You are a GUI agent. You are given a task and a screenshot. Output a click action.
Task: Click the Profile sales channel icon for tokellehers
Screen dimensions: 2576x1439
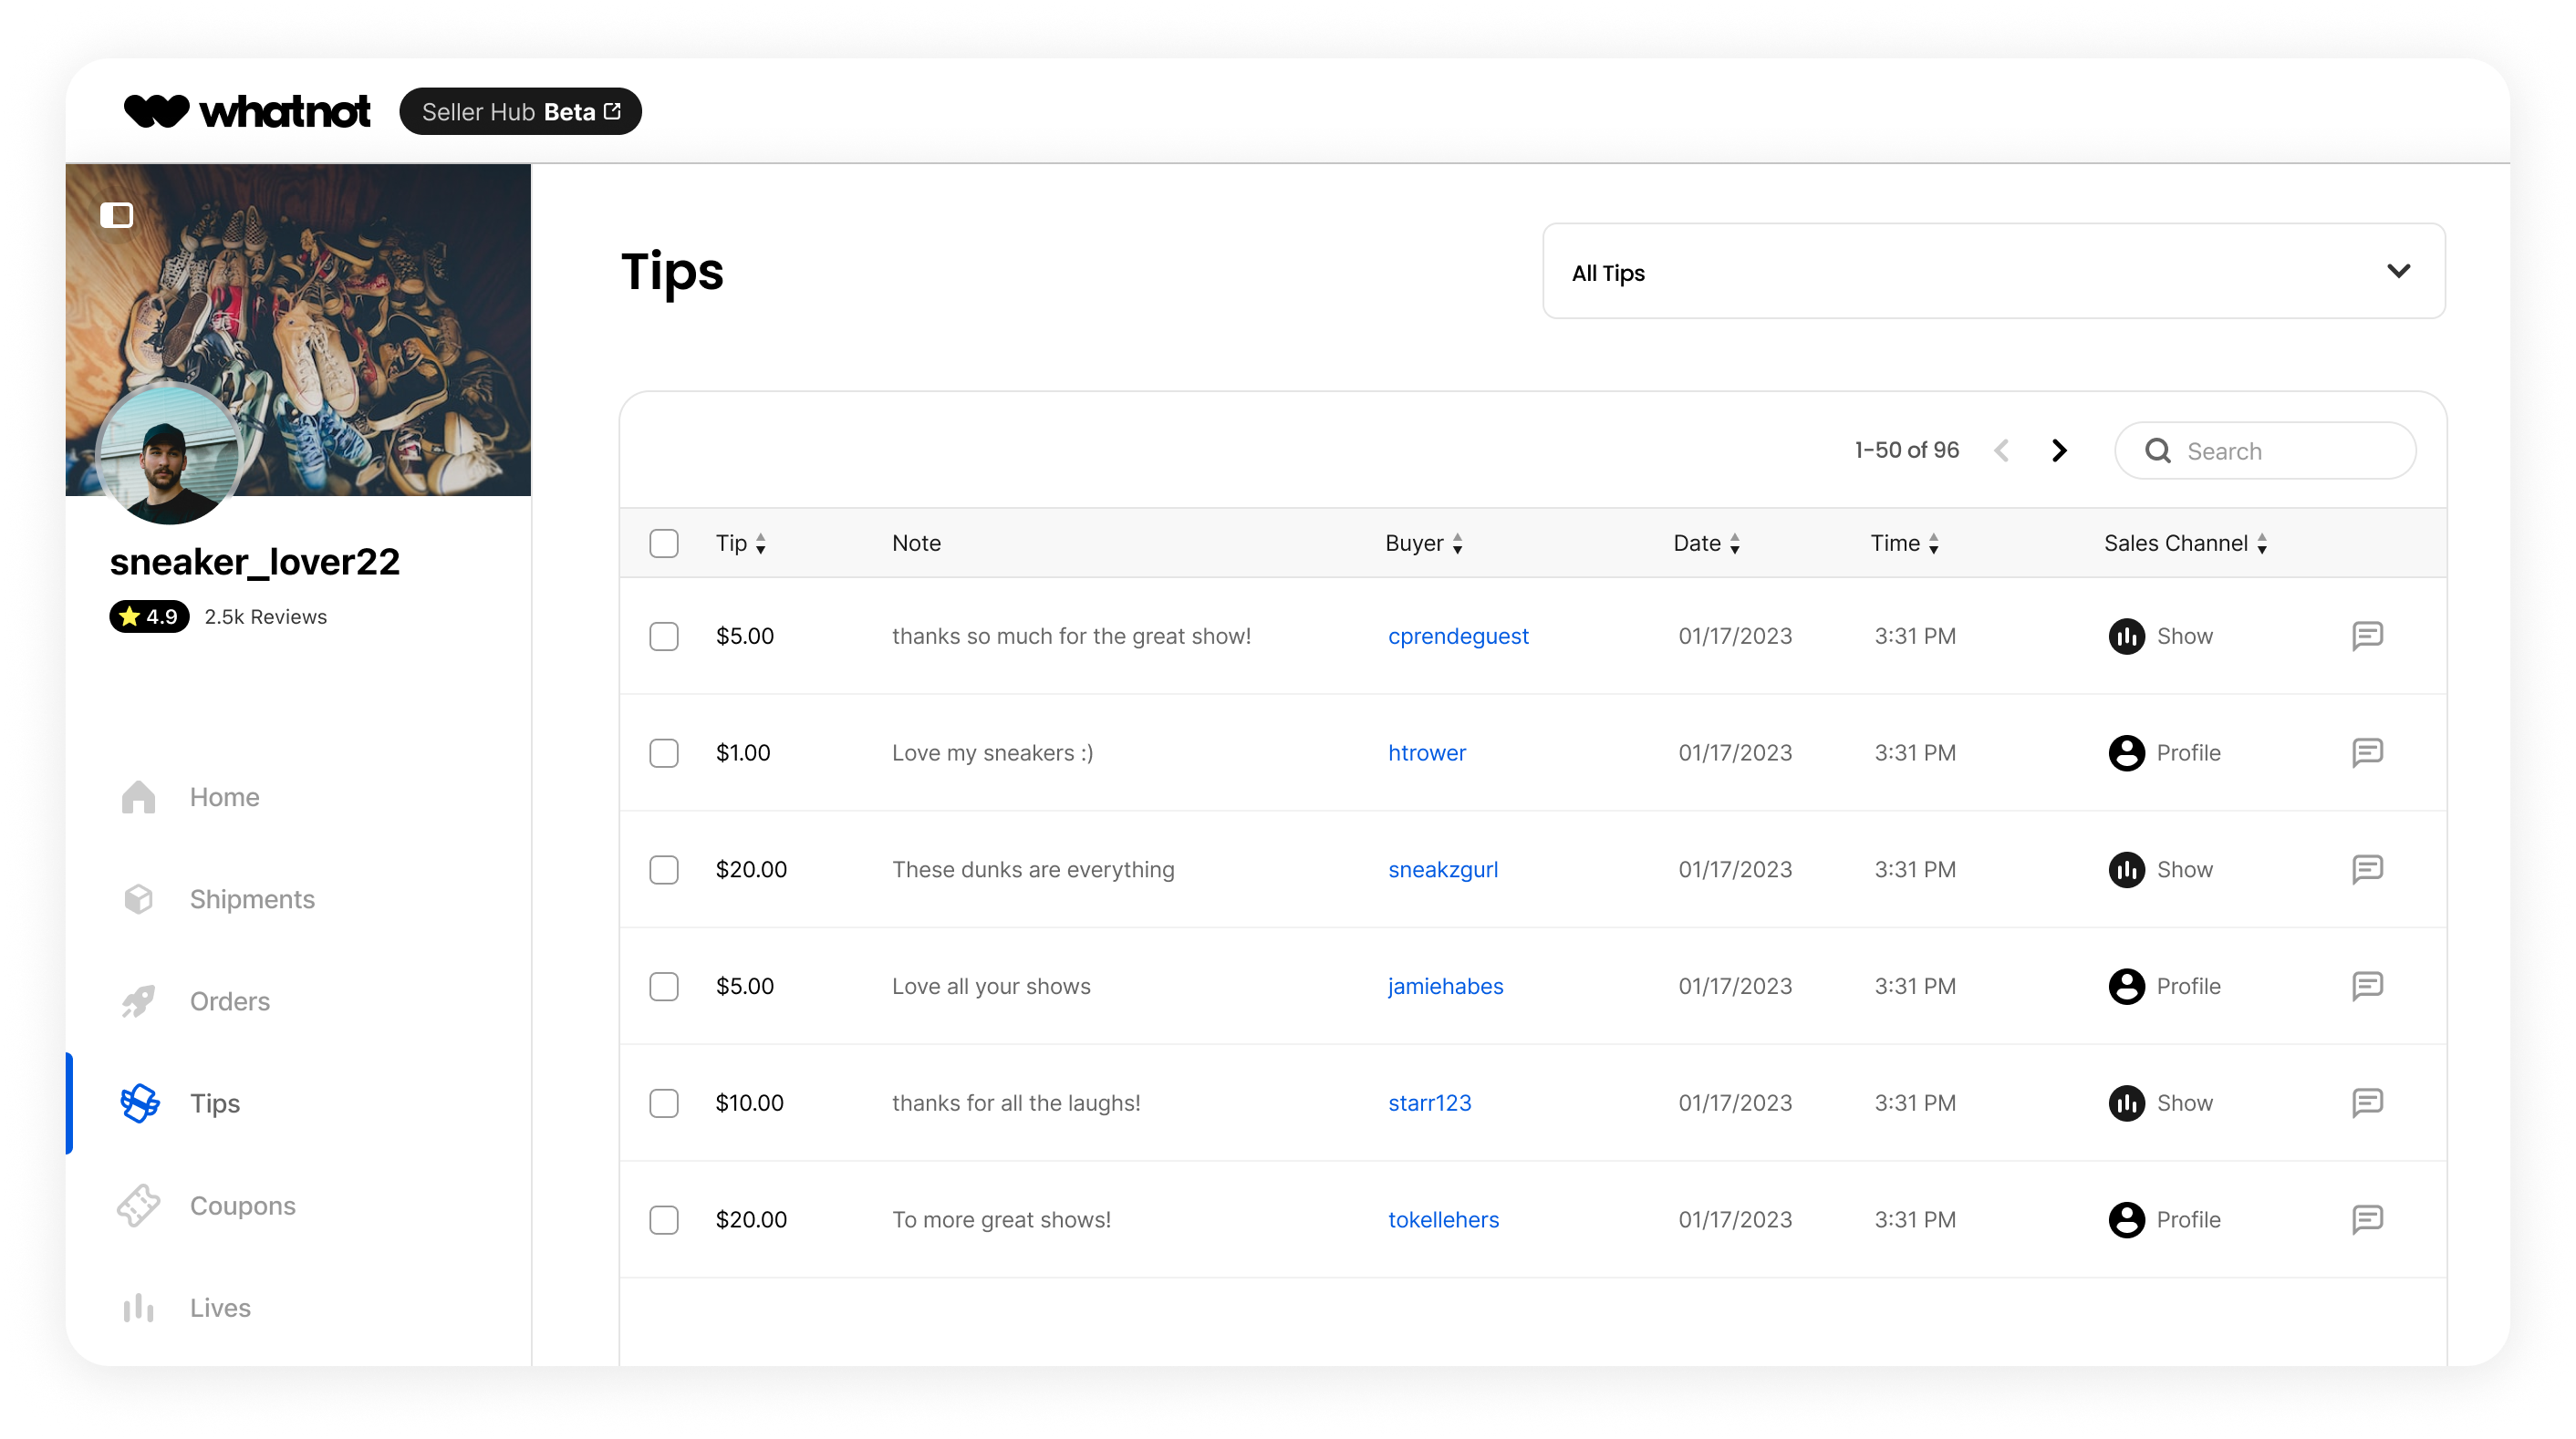click(2124, 1218)
